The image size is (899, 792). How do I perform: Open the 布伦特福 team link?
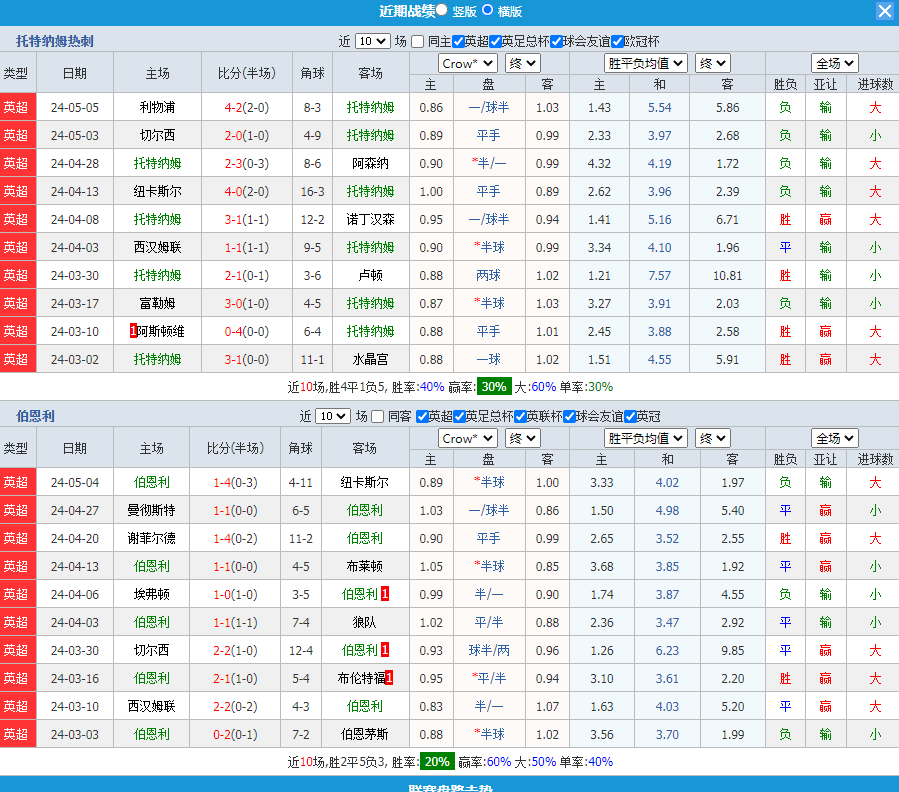pyautogui.click(x=361, y=678)
